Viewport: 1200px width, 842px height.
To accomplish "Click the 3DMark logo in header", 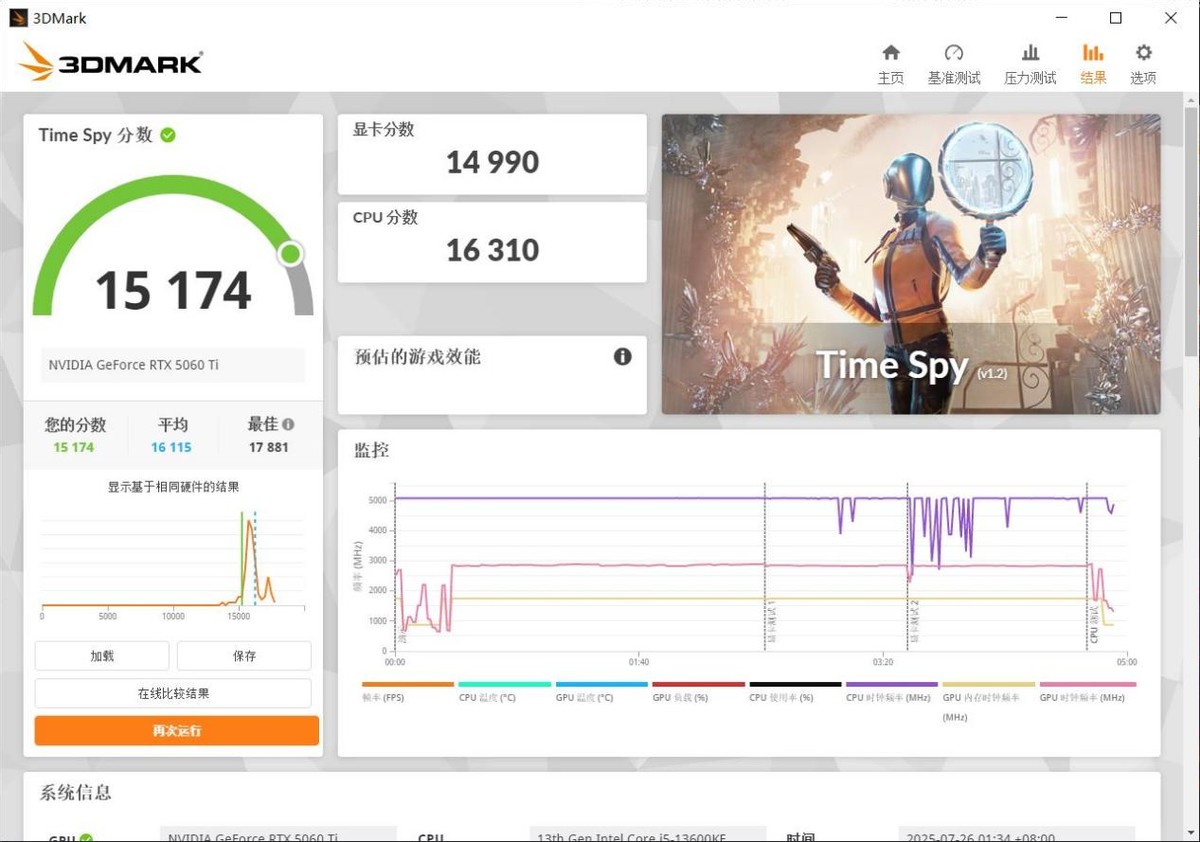I will (110, 62).
